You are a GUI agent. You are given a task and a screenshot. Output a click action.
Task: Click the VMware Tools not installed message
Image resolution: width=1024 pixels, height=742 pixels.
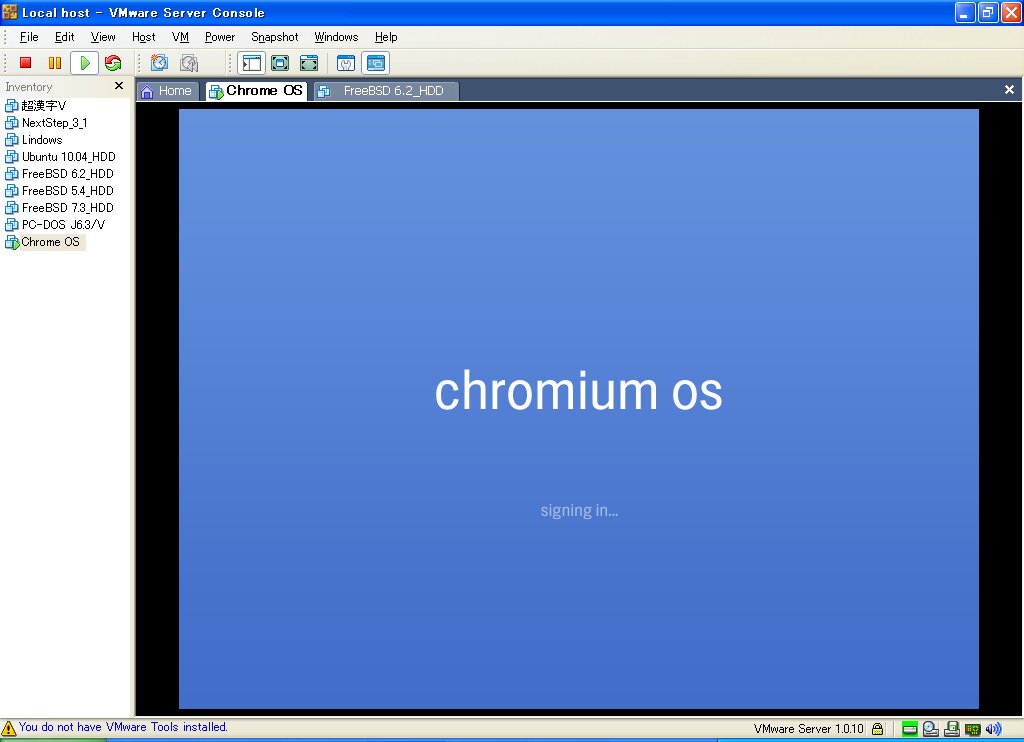(123, 727)
